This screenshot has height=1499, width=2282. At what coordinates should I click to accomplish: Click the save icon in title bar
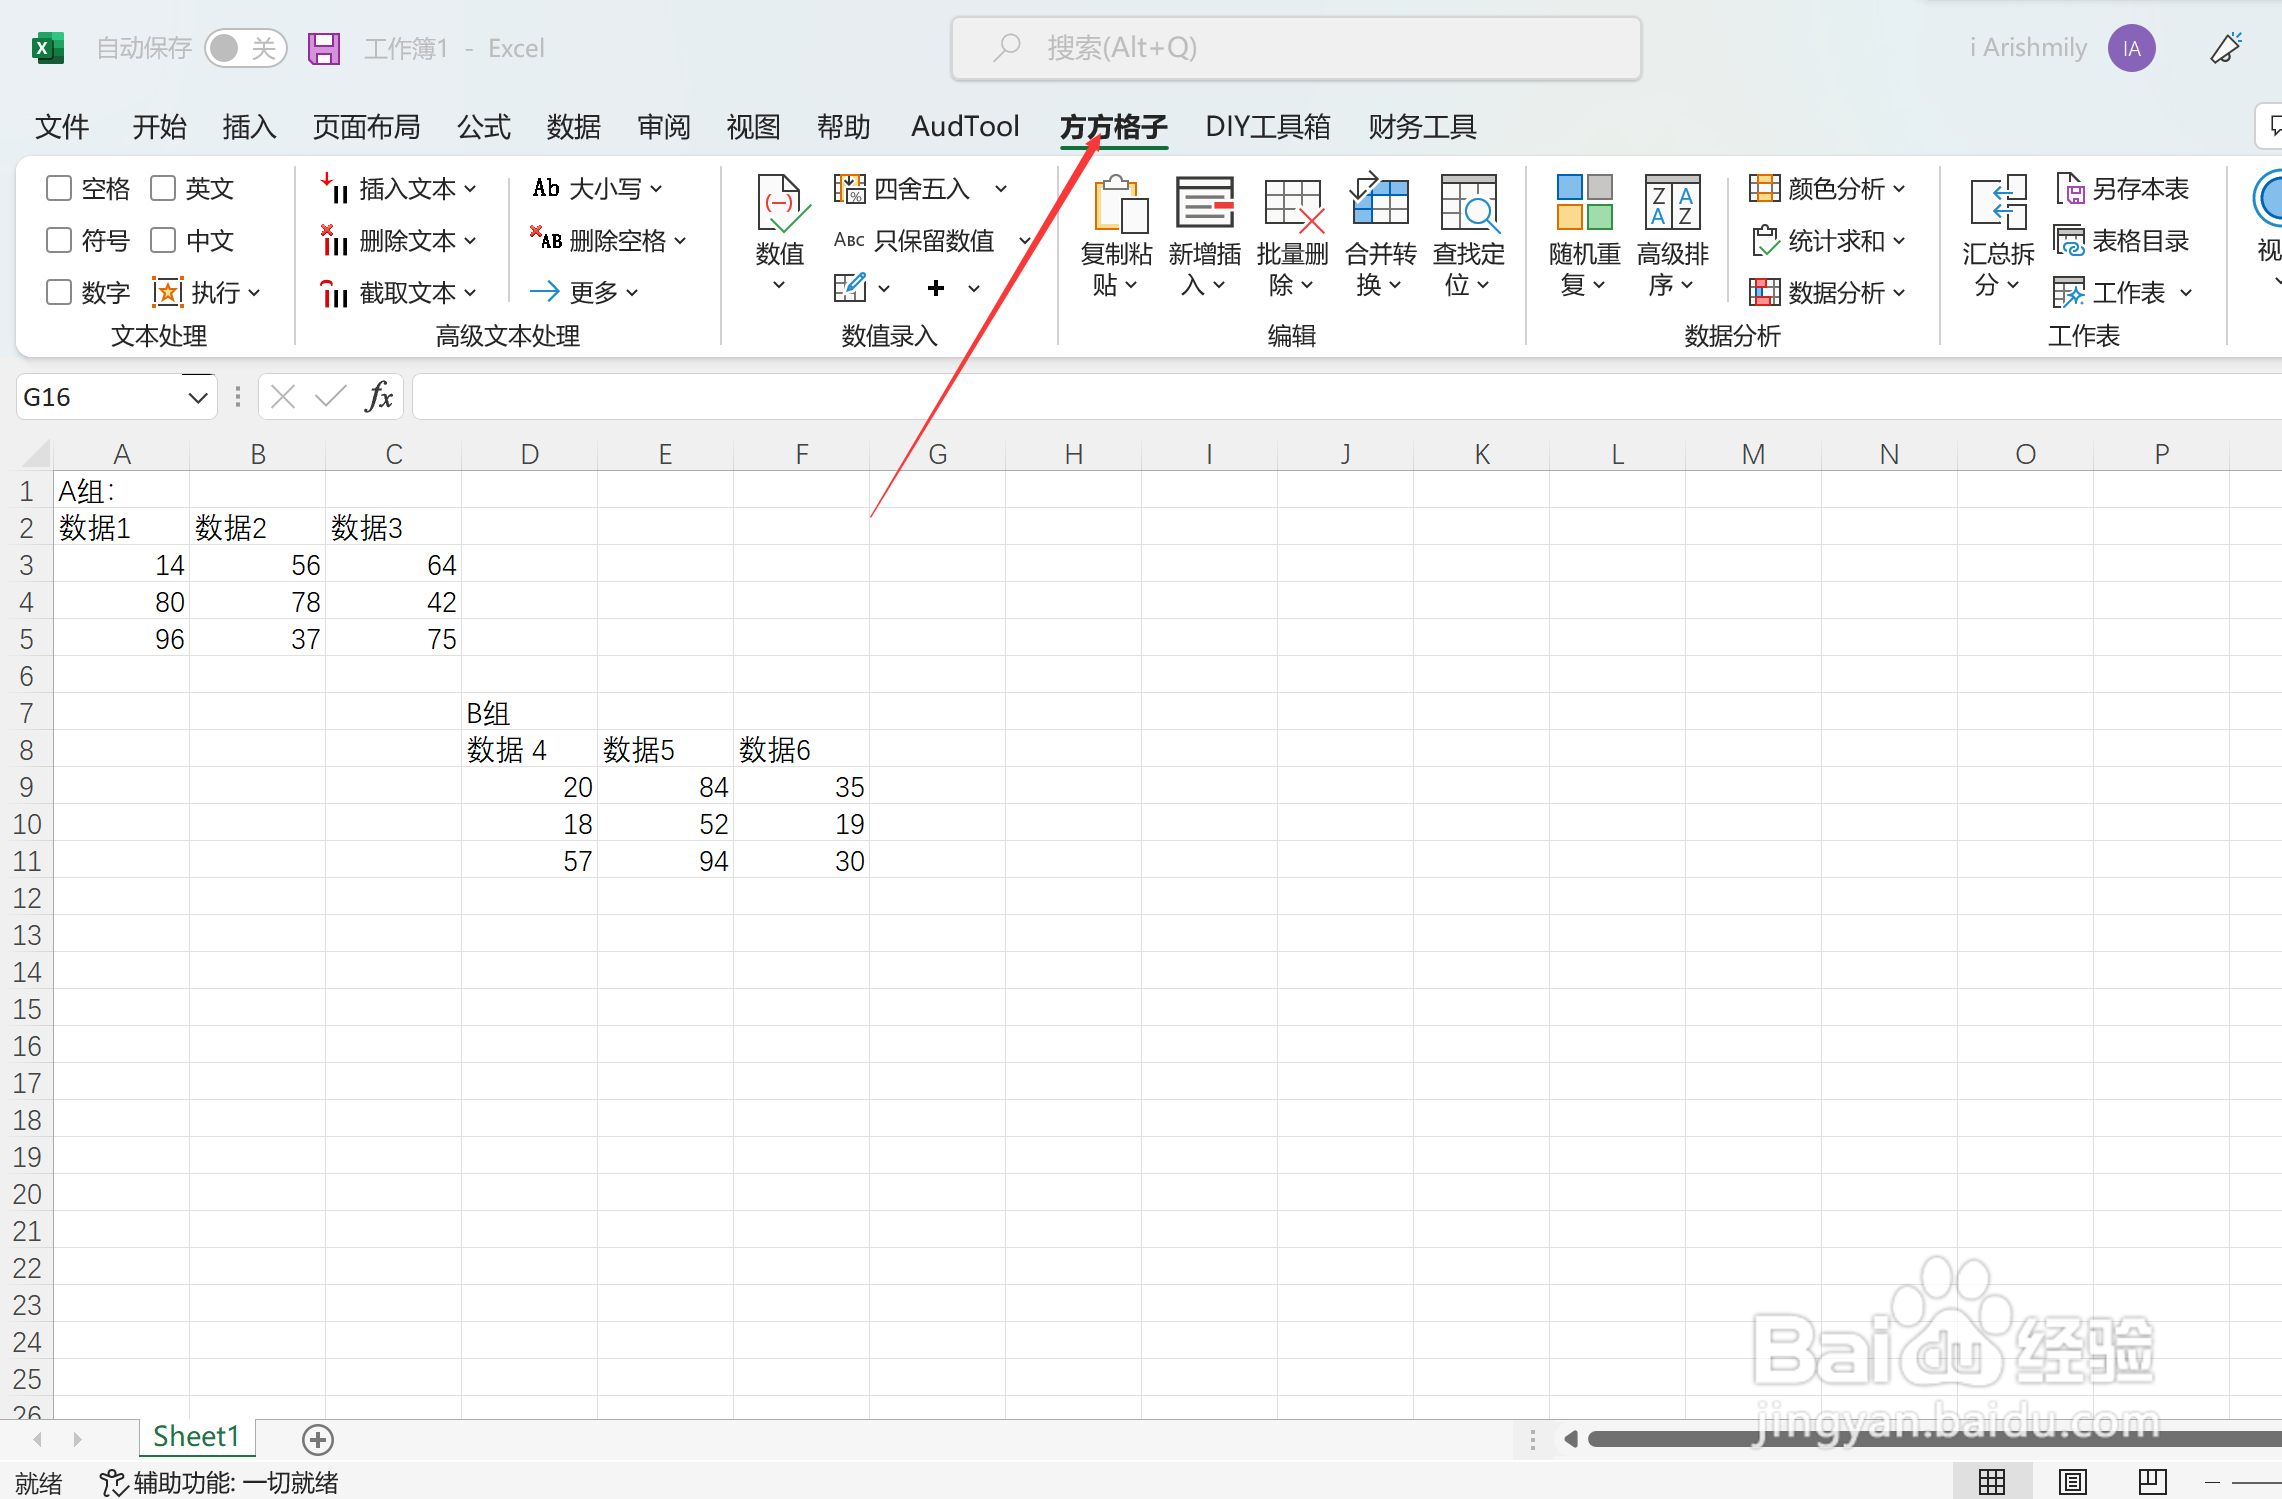pos(324,48)
